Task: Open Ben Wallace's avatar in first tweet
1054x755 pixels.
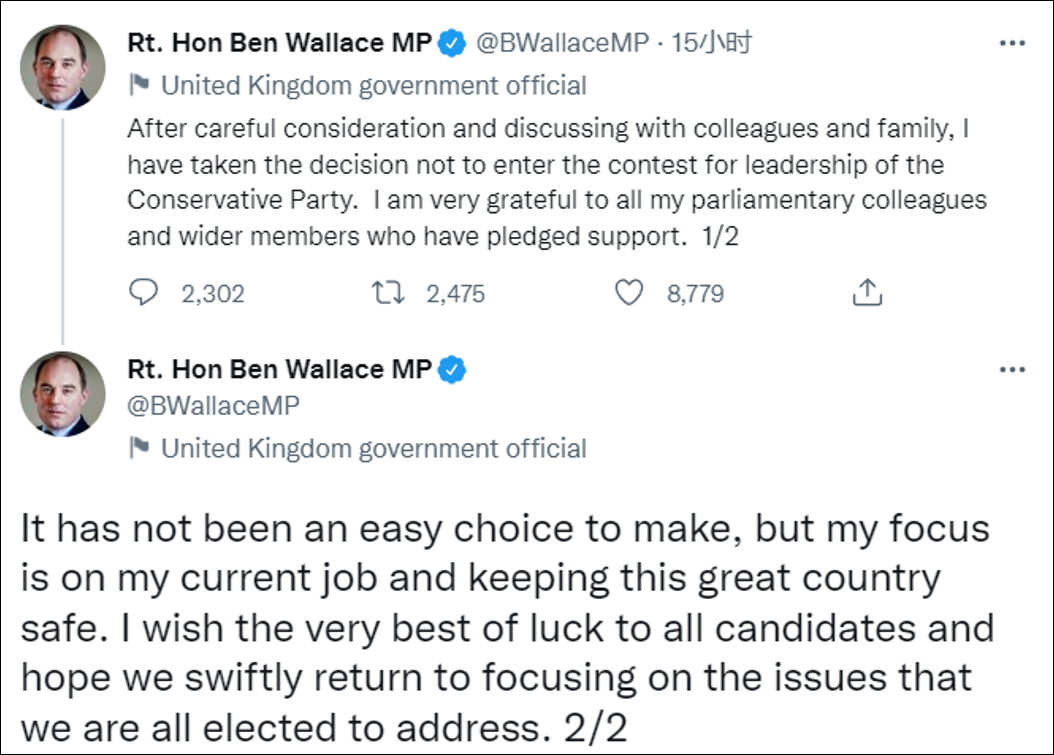Action: [63, 67]
